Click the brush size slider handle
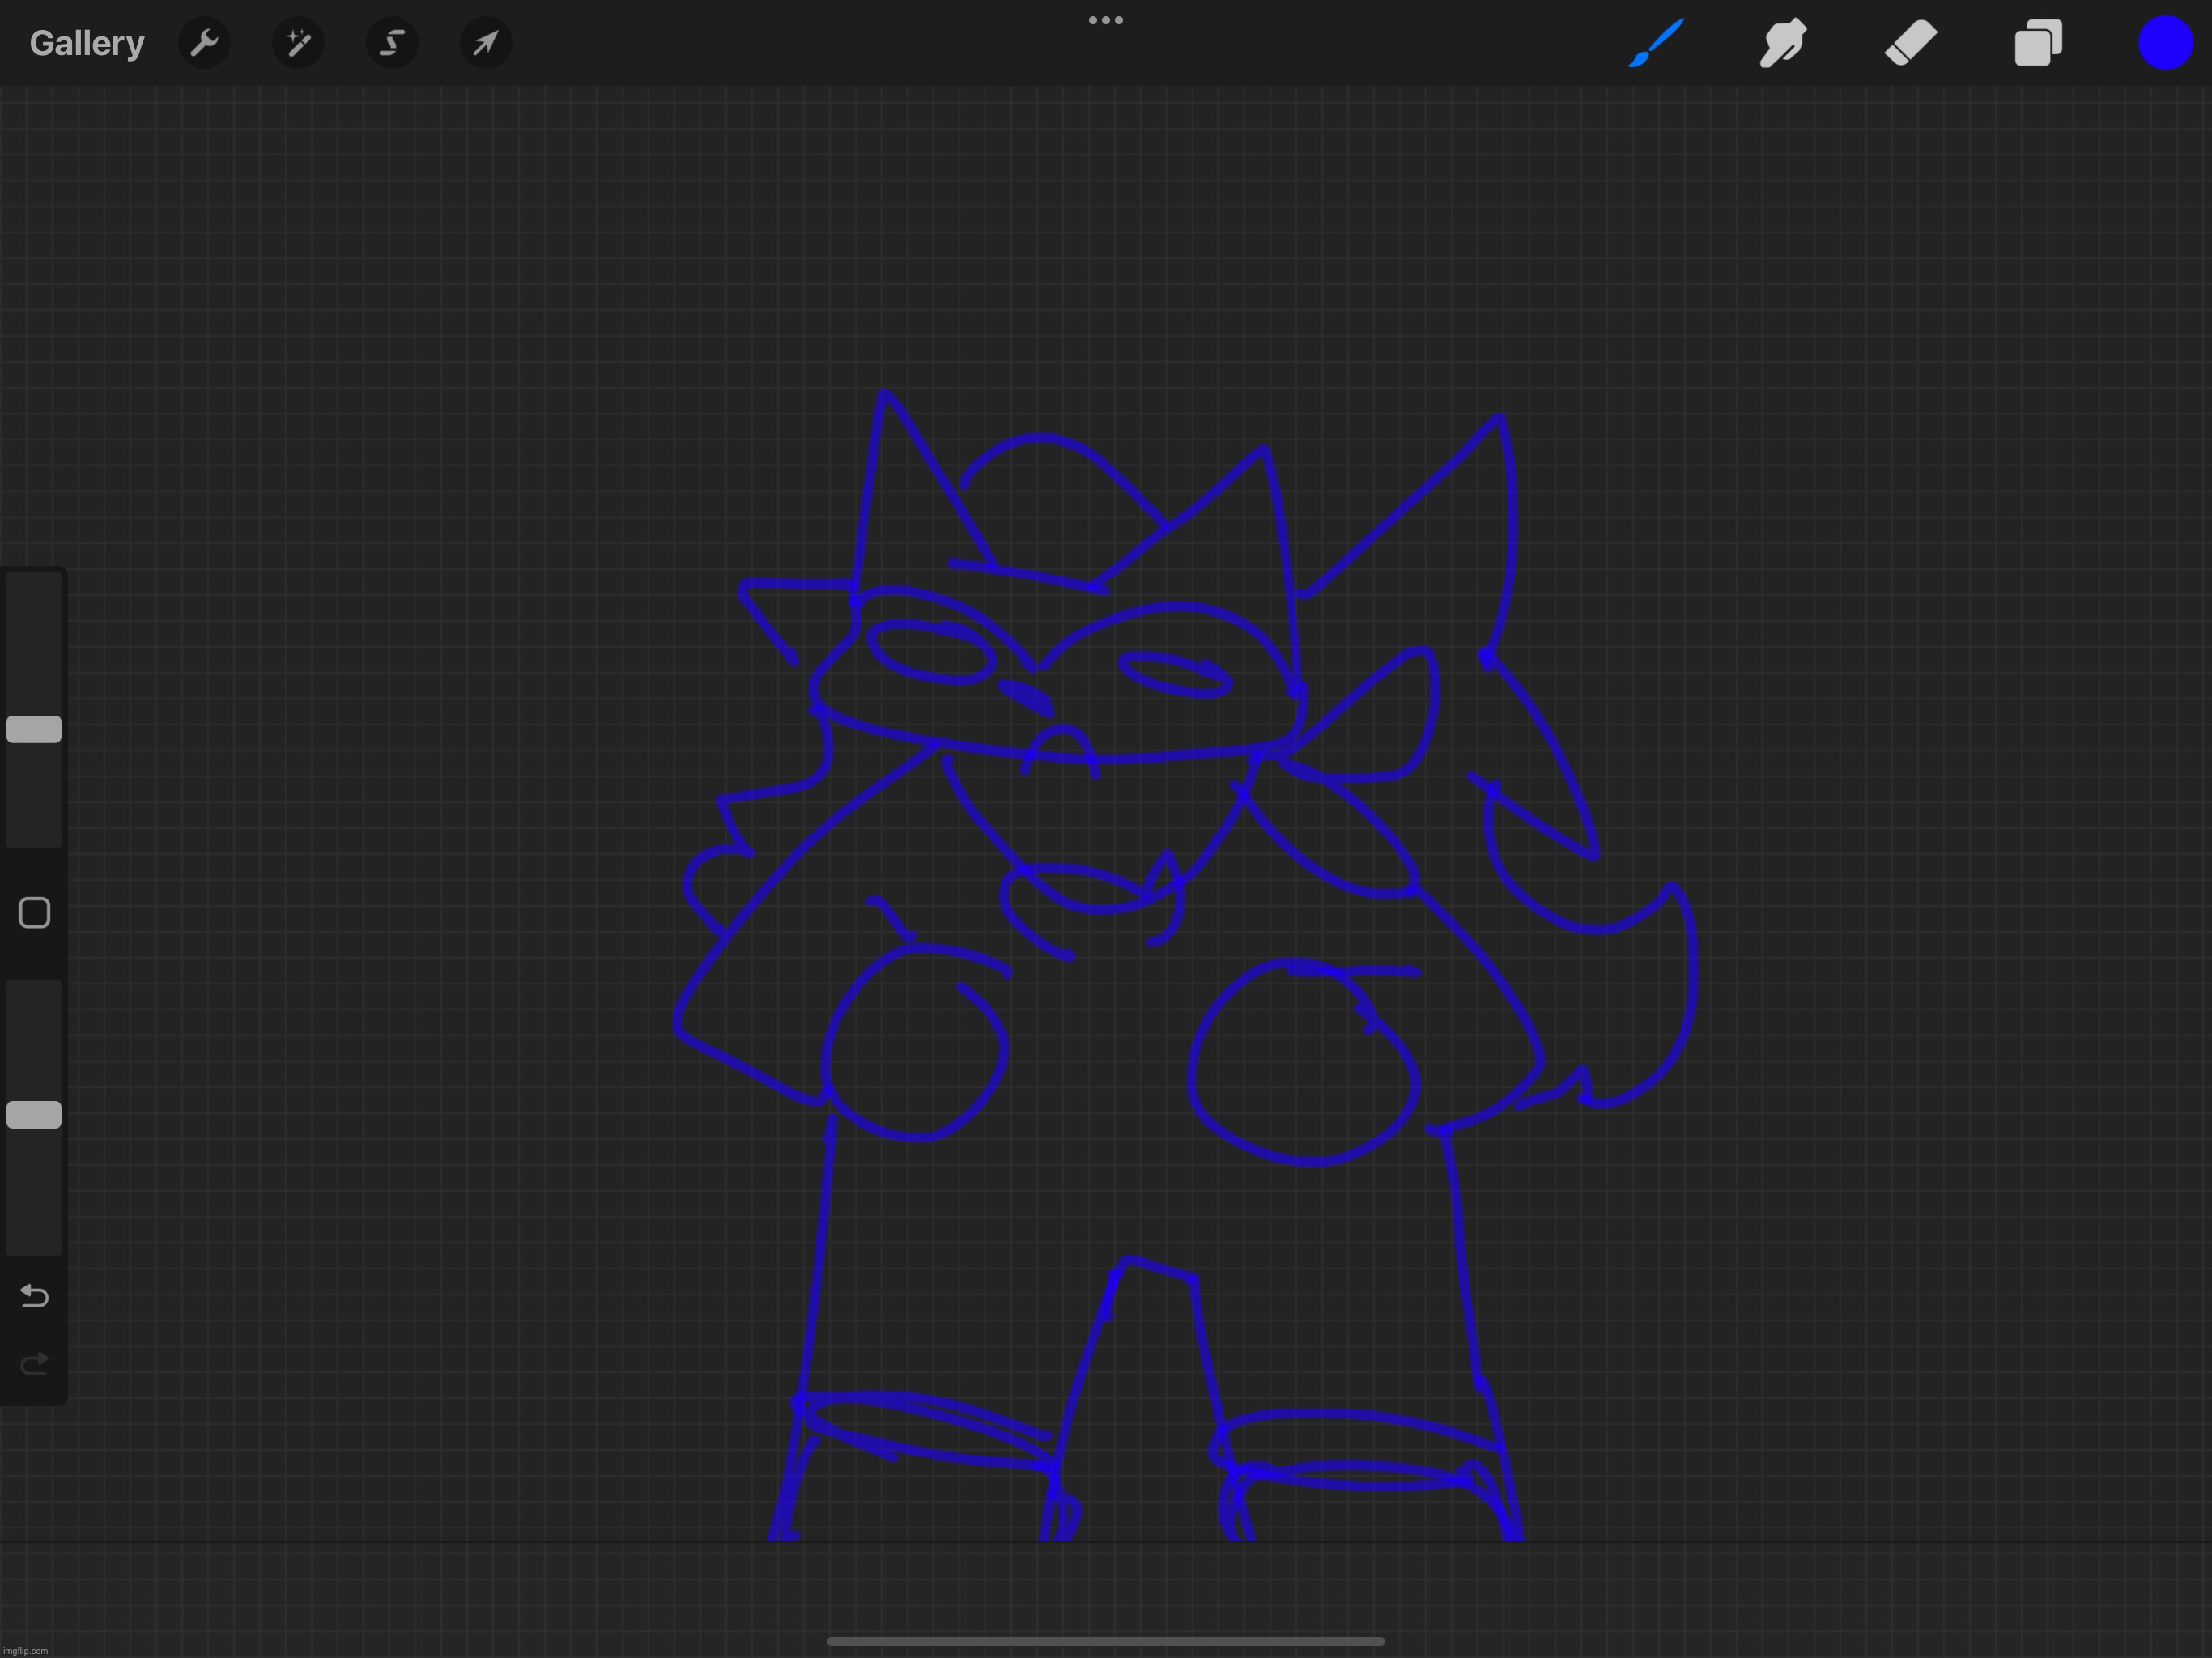2212x1658 pixels. 34,729
